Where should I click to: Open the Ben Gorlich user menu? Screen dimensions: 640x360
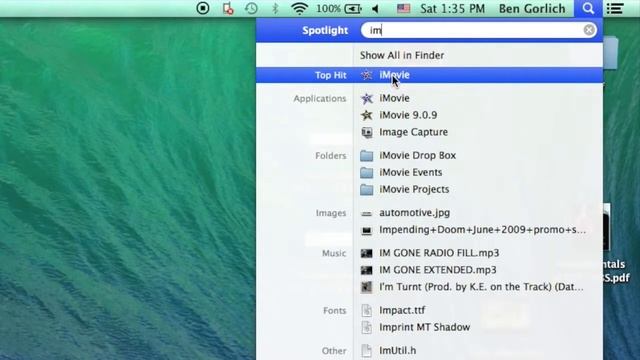click(532, 9)
